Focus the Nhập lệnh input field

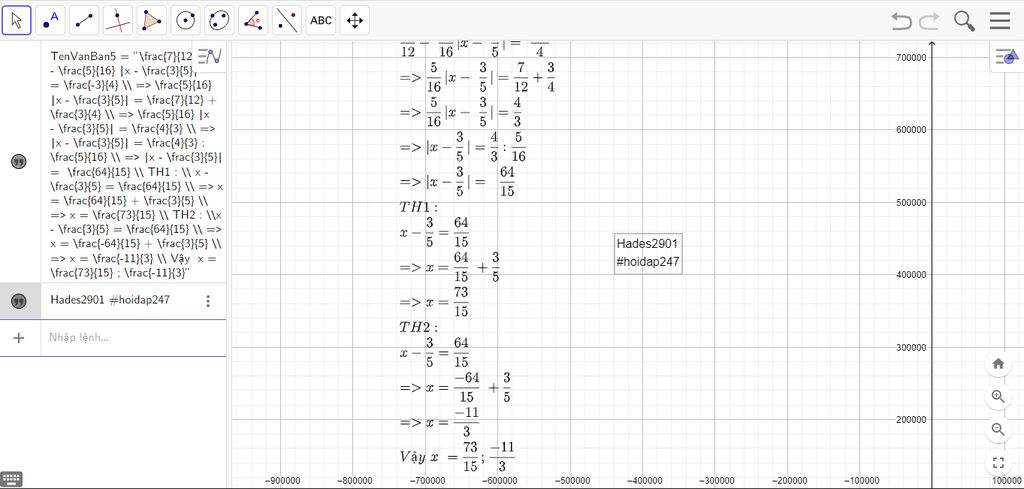(x=134, y=338)
